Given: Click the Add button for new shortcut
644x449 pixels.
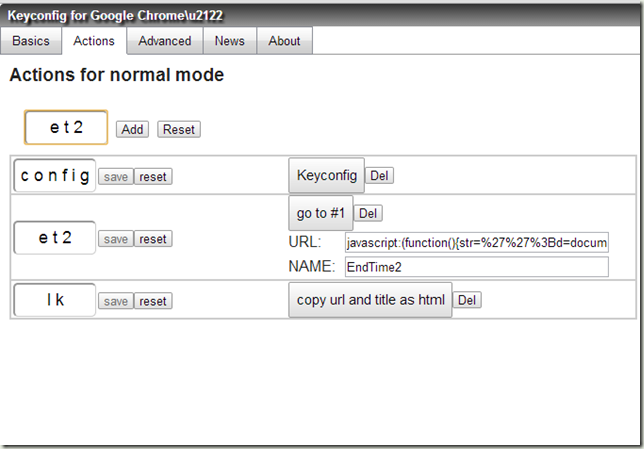Looking at the screenshot, I should pyautogui.click(x=132, y=129).
